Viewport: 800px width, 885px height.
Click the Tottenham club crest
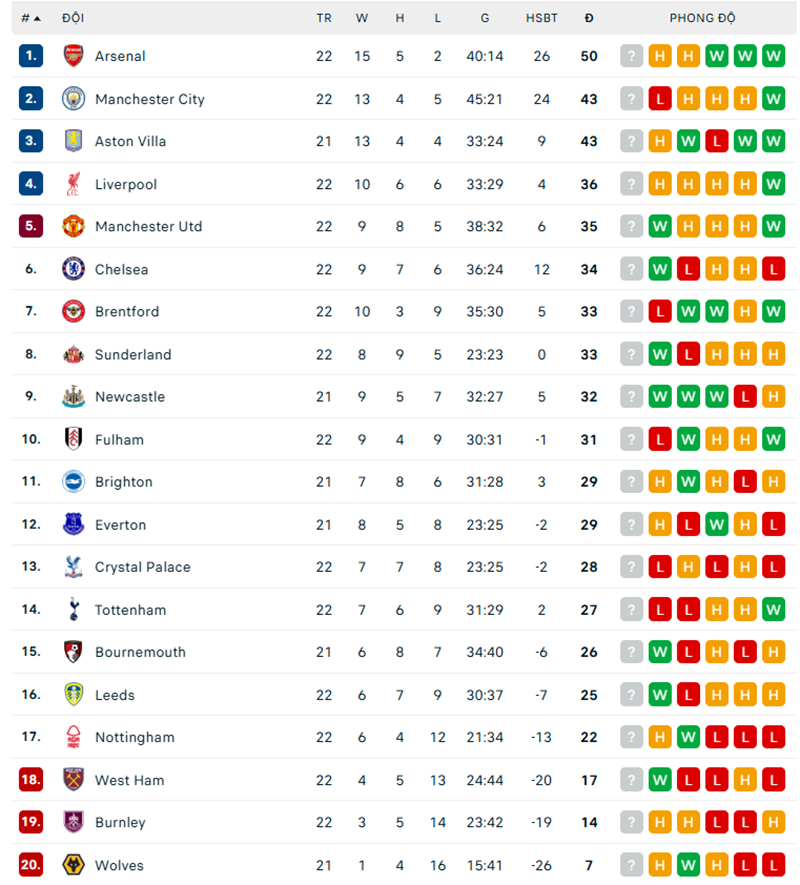[73, 610]
